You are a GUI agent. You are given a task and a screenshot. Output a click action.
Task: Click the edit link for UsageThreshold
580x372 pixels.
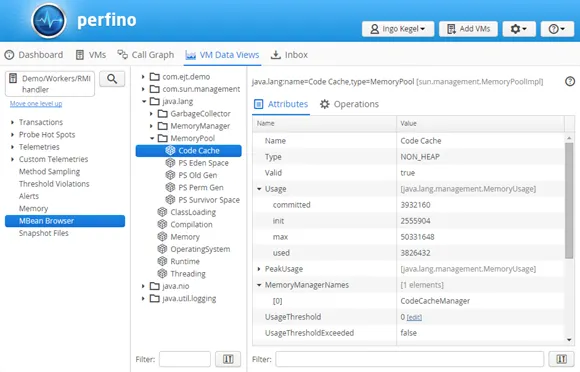(x=414, y=317)
